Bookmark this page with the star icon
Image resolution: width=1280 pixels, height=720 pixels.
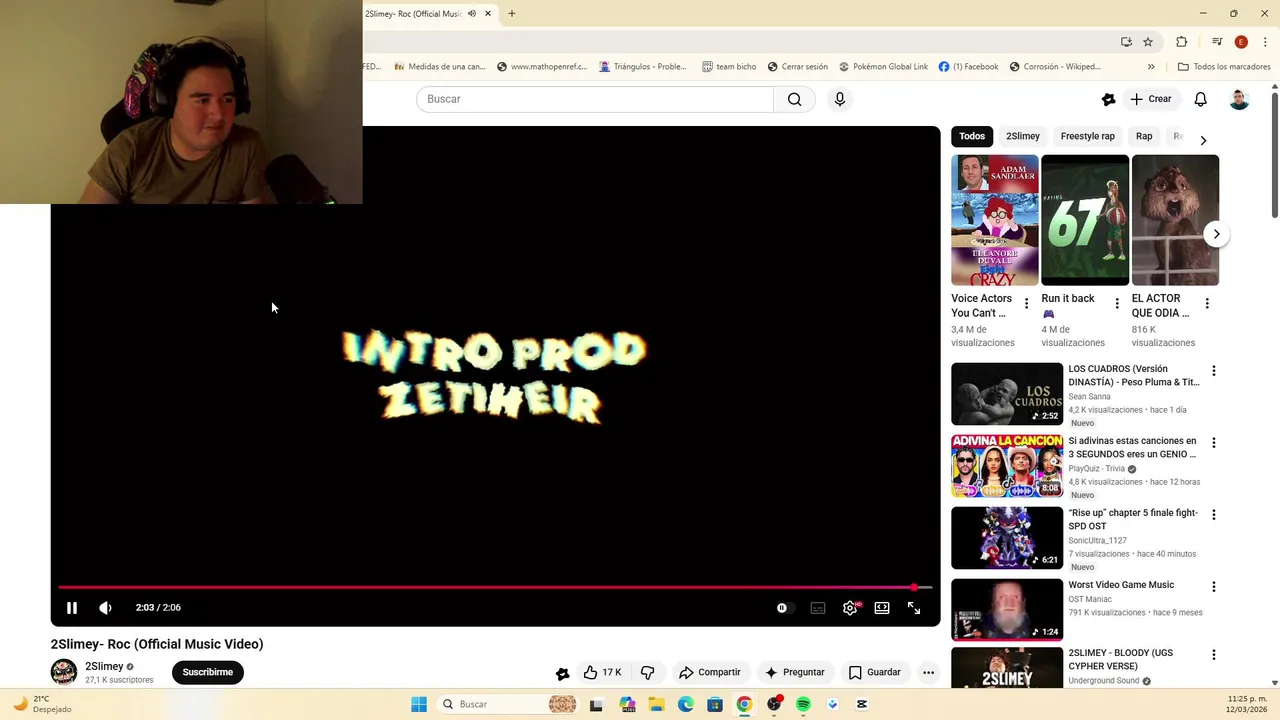[1148, 42]
